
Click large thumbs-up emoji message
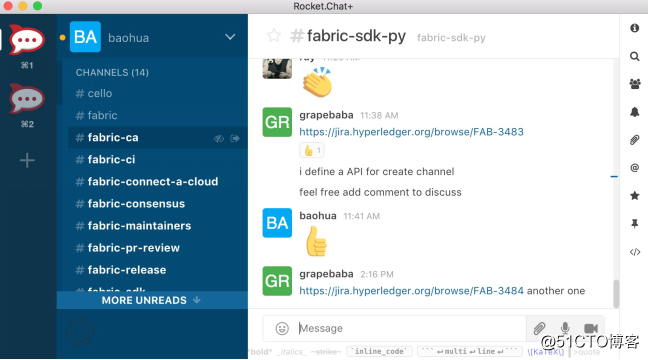coord(317,241)
